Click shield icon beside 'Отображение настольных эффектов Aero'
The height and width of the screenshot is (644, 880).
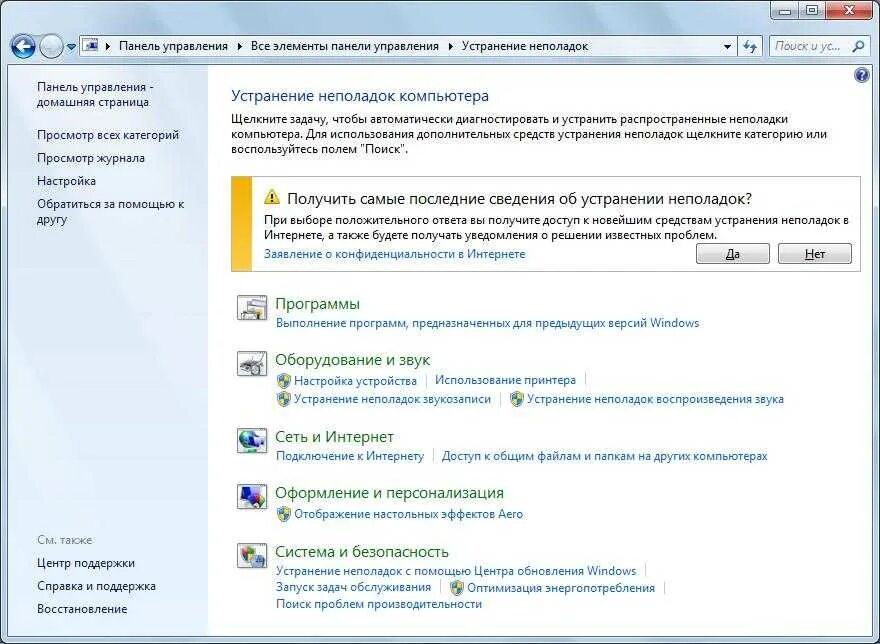pyautogui.click(x=283, y=514)
